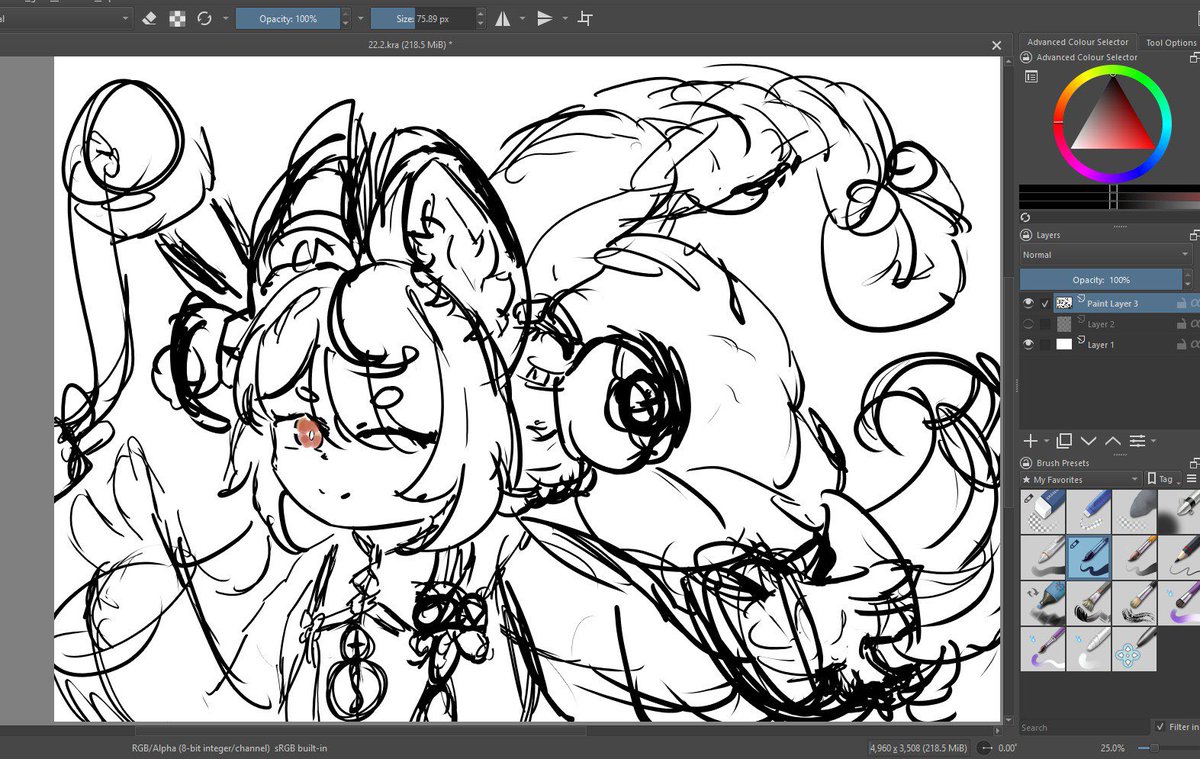The height and width of the screenshot is (759, 1200).
Task: Enable wrap-around mode from the toolbar
Action: 583,18
